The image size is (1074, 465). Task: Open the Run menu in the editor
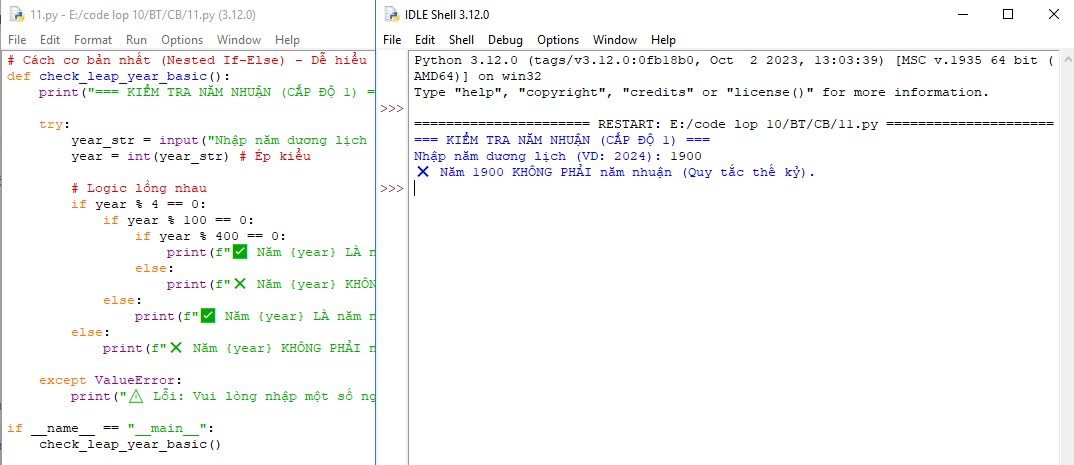coord(137,40)
